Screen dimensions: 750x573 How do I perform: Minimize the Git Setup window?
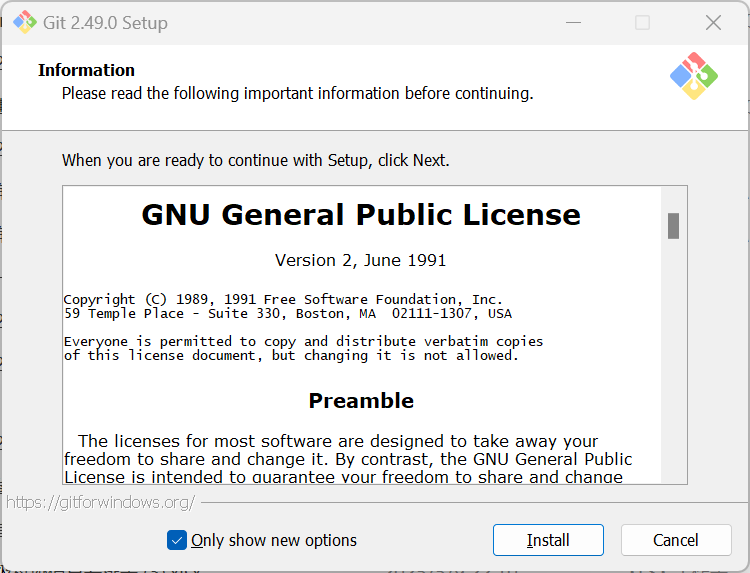(x=573, y=22)
